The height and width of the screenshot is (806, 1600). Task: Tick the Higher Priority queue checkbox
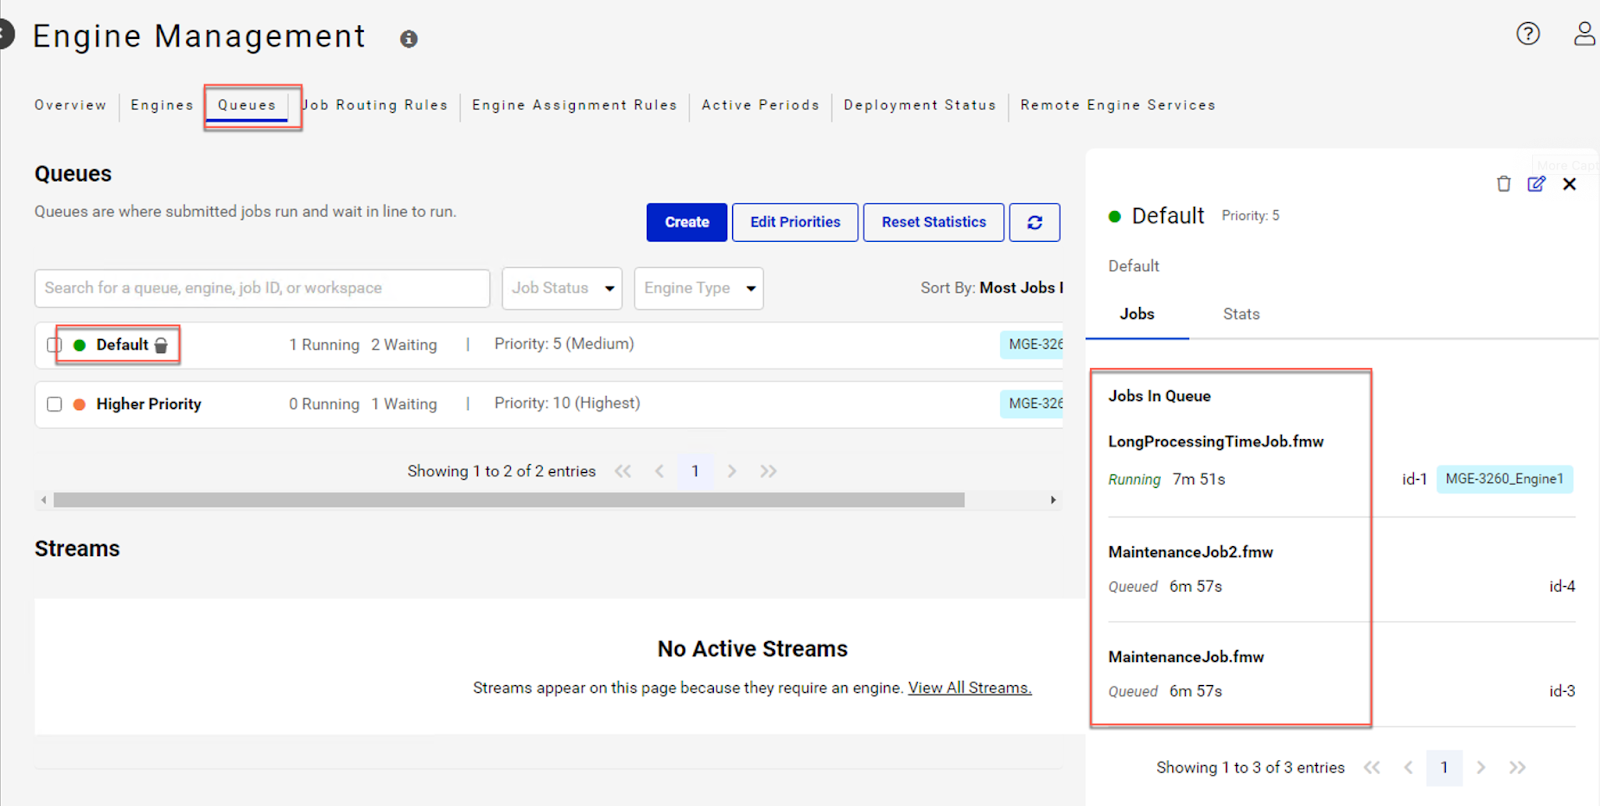coord(54,404)
